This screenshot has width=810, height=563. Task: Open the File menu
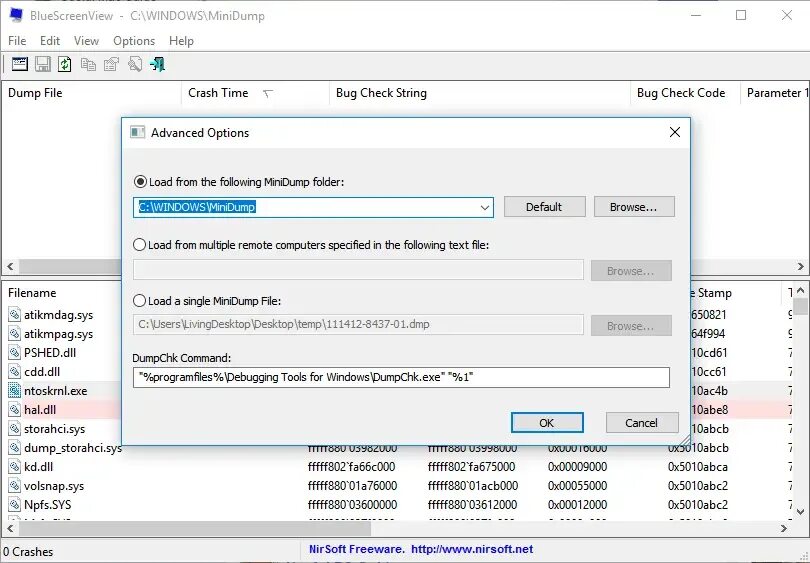17,41
